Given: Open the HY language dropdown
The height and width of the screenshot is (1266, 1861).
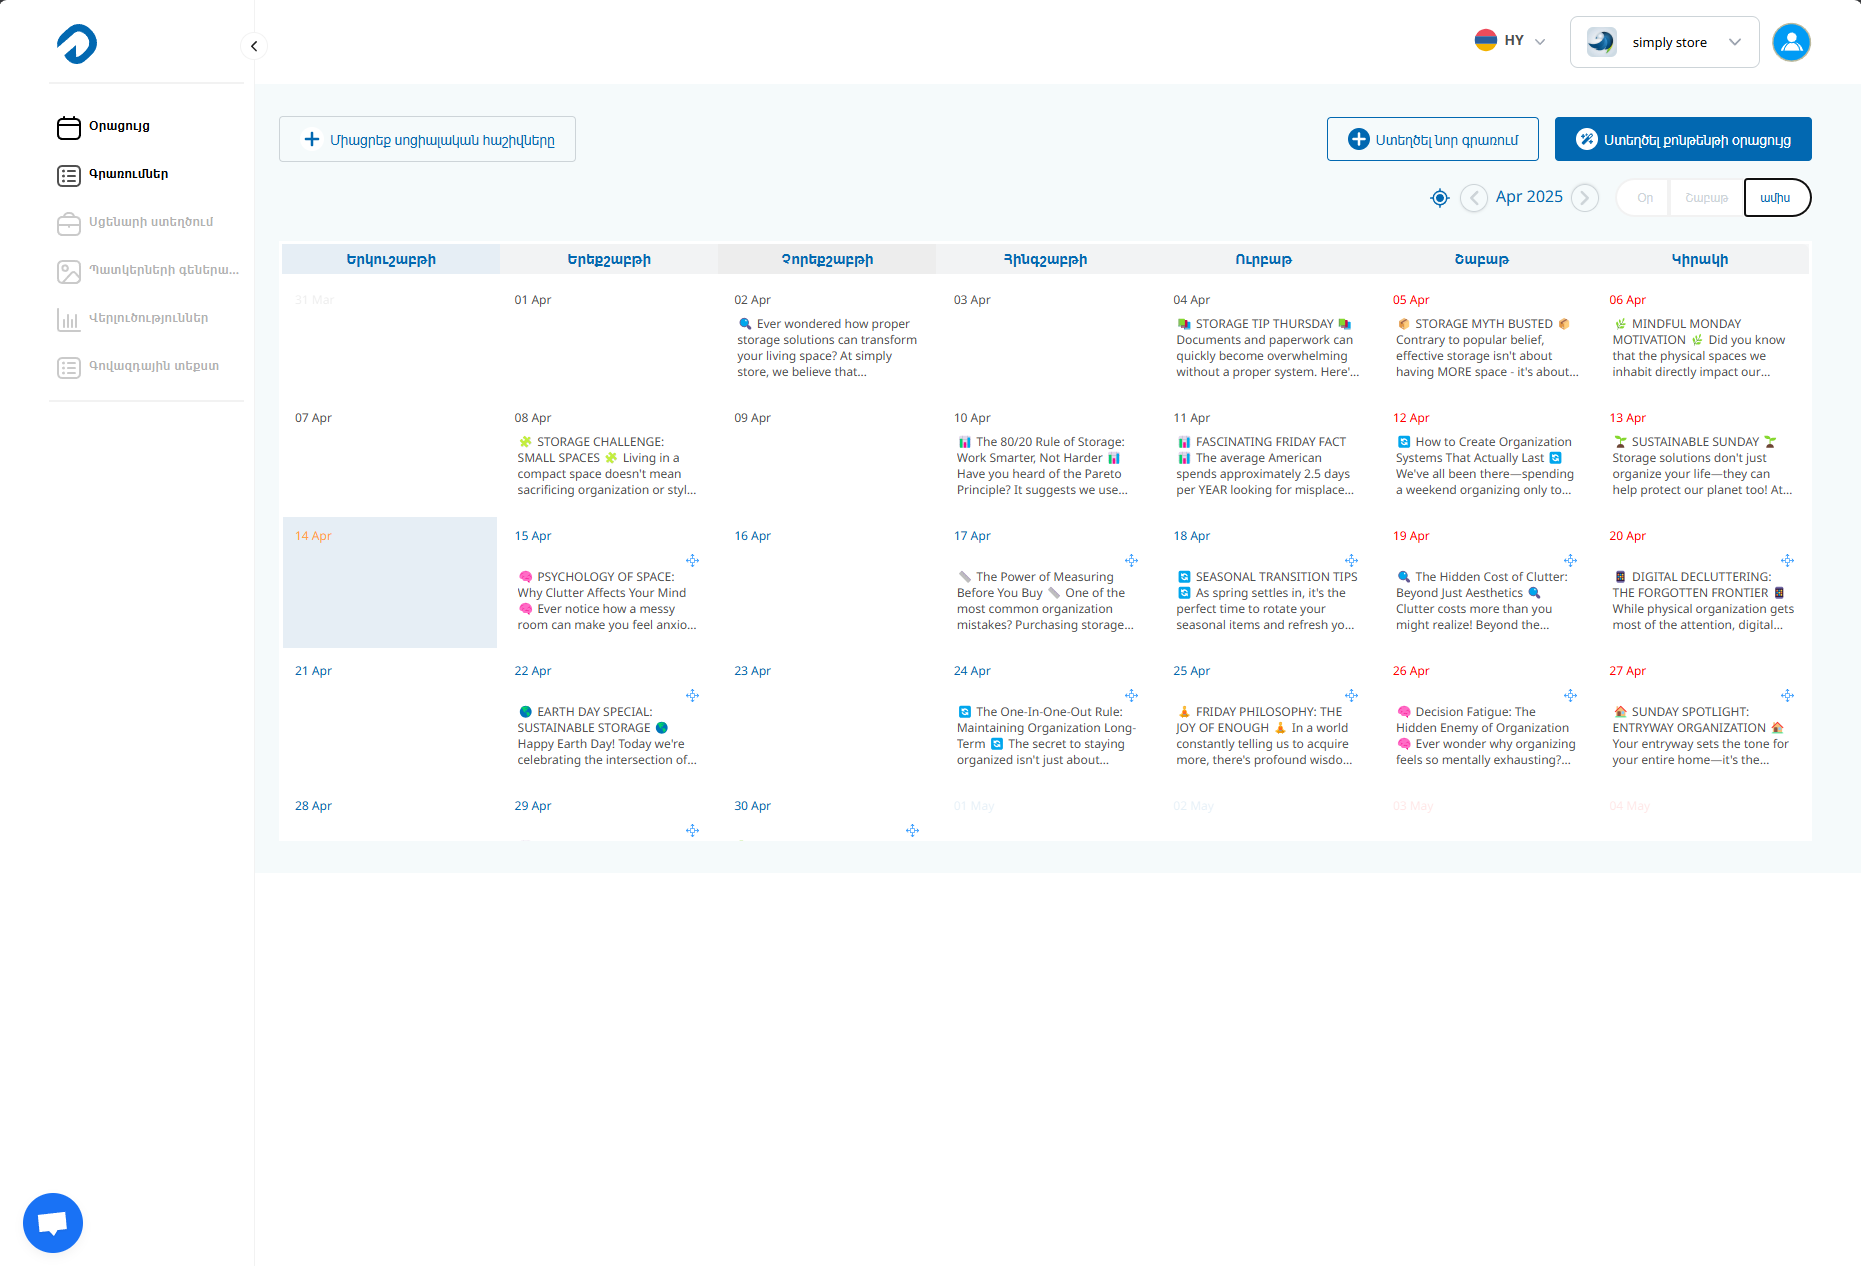Looking at the screenshot, I should pyautogui.click(x=1510, y=41).
